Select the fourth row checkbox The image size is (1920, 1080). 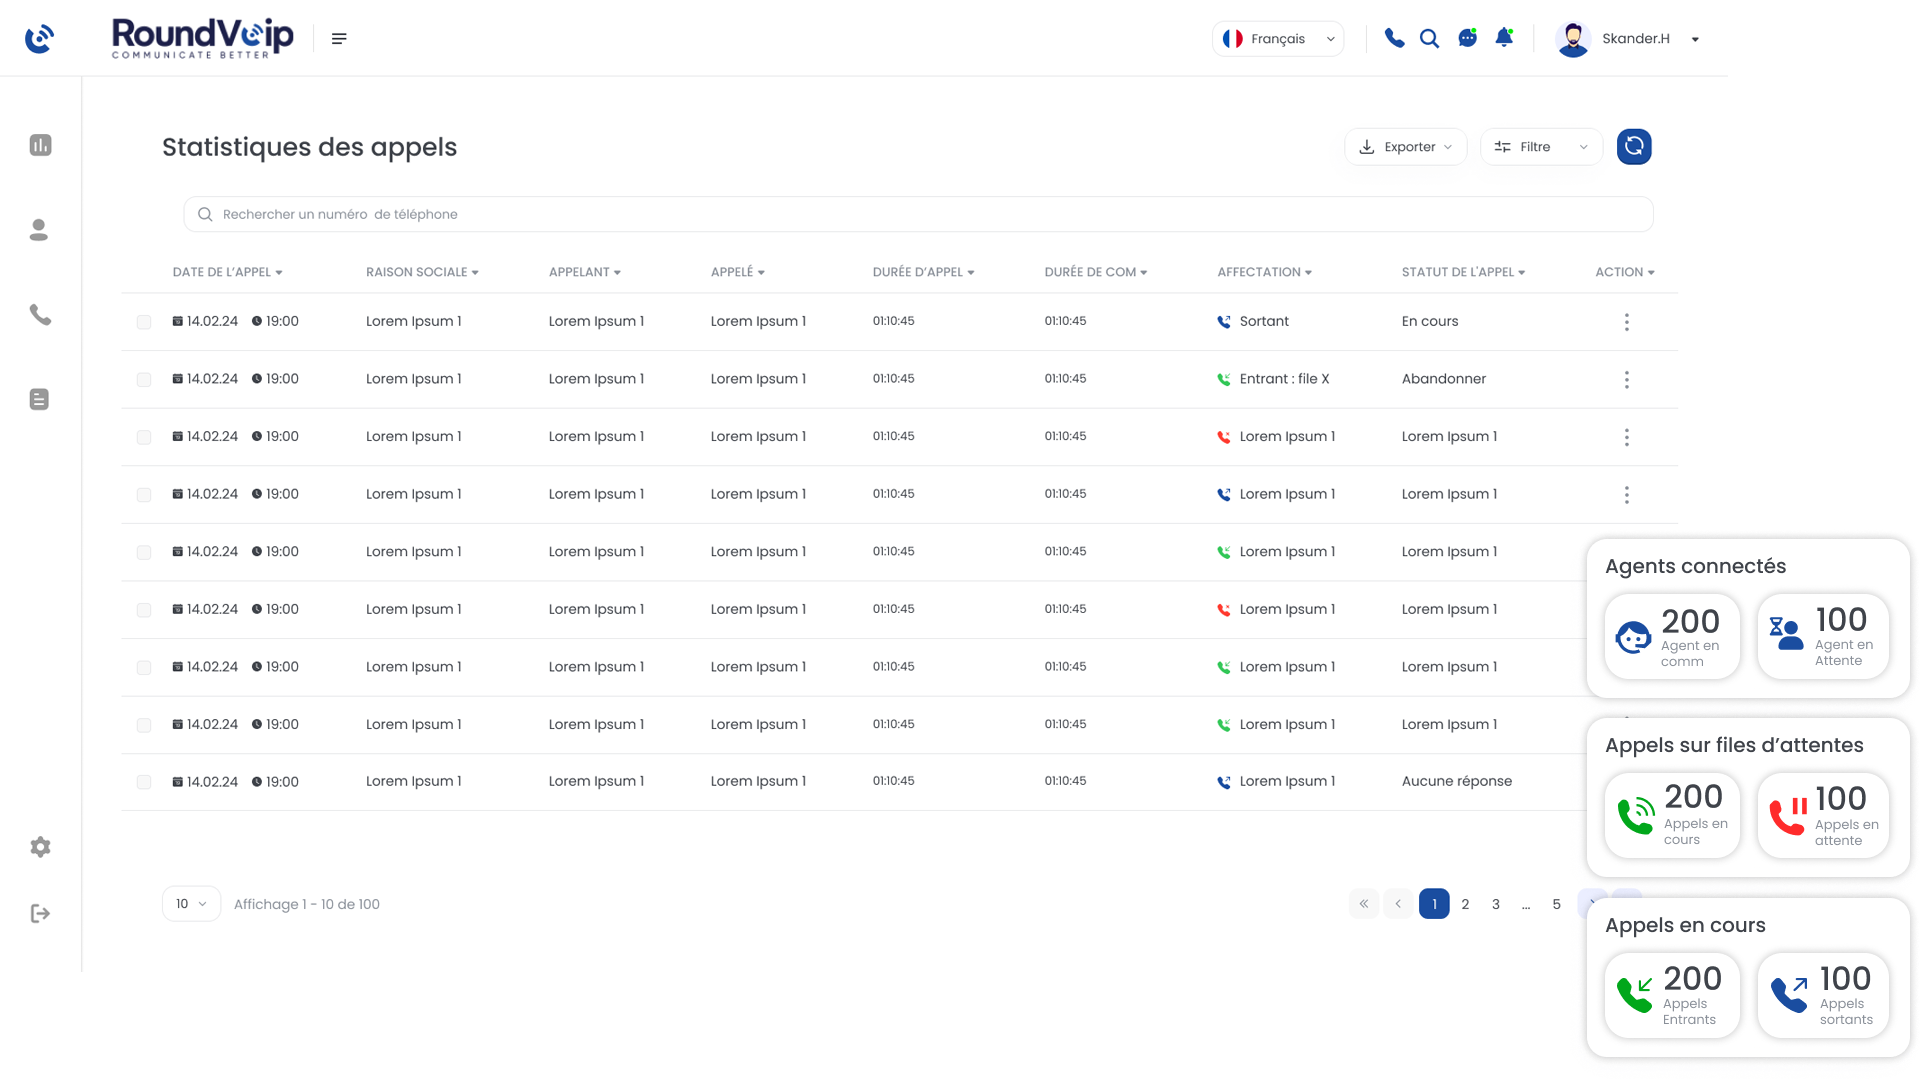[144, 495]
